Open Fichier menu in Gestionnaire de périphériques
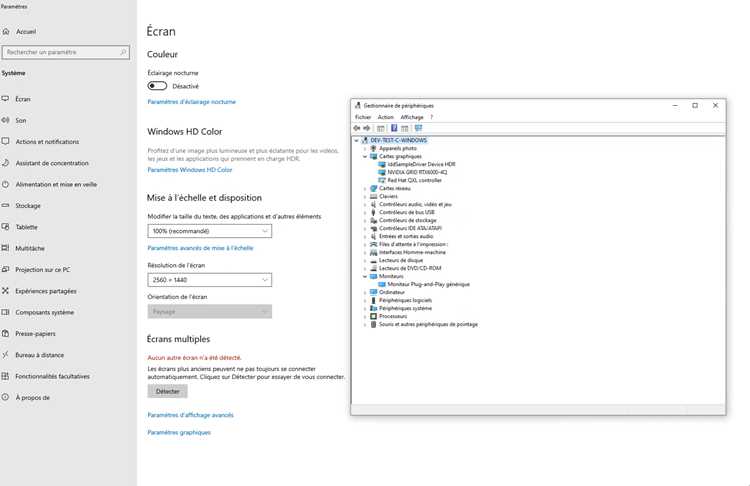This screenshot has height=486, width=750. tap(363, 117)
